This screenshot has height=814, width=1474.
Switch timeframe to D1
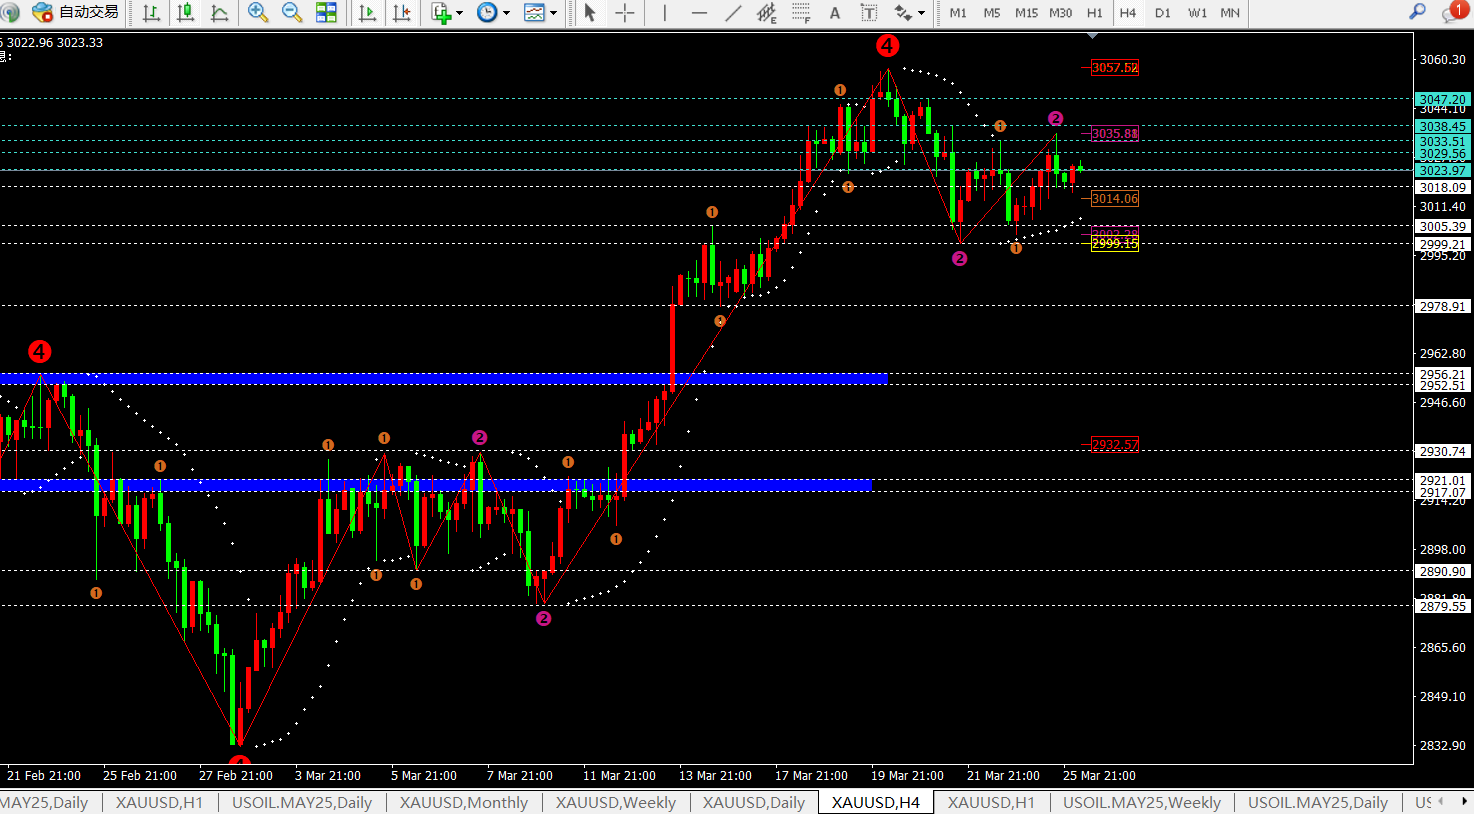(1162, 13)
